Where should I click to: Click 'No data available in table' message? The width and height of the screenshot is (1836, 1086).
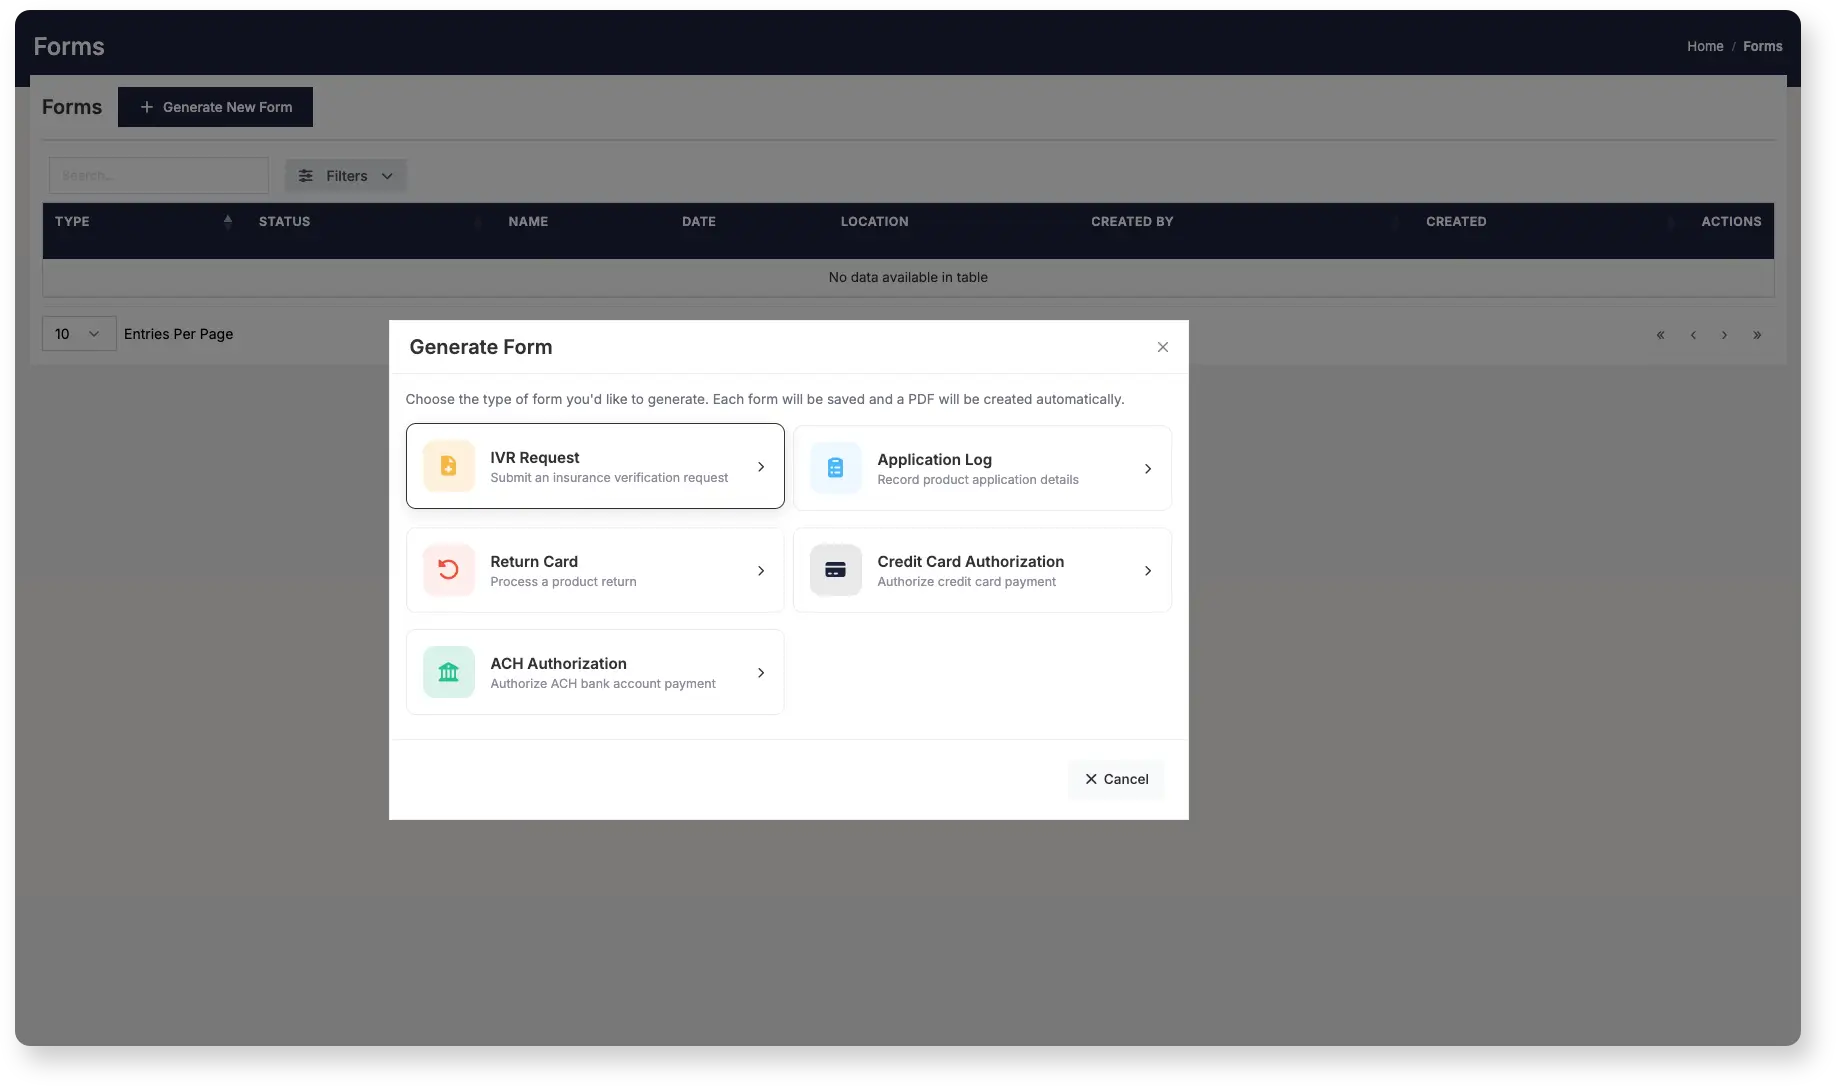pyautogui.click(x=908, y=278)
